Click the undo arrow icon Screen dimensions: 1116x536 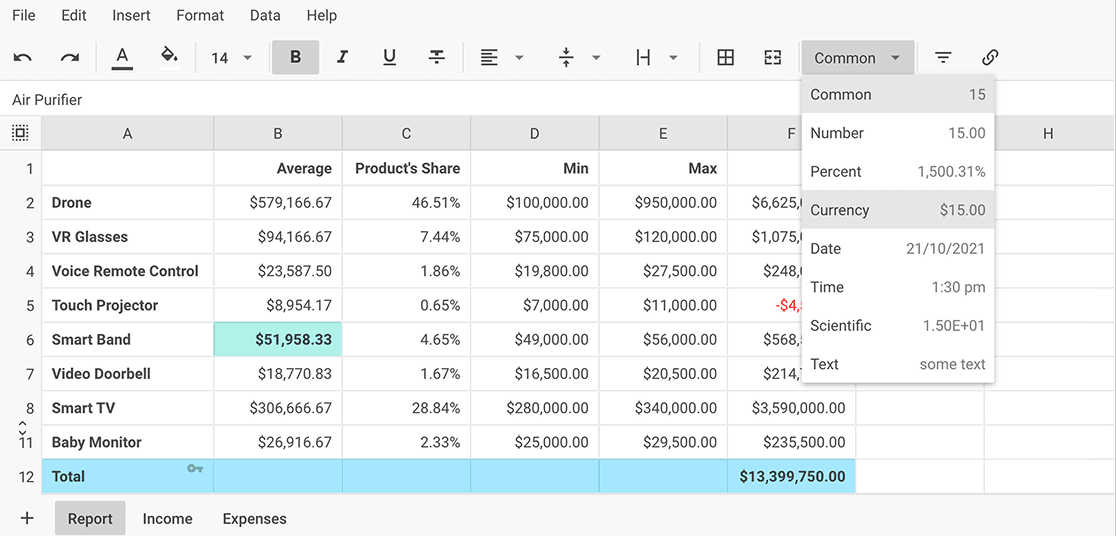[23, 58]
